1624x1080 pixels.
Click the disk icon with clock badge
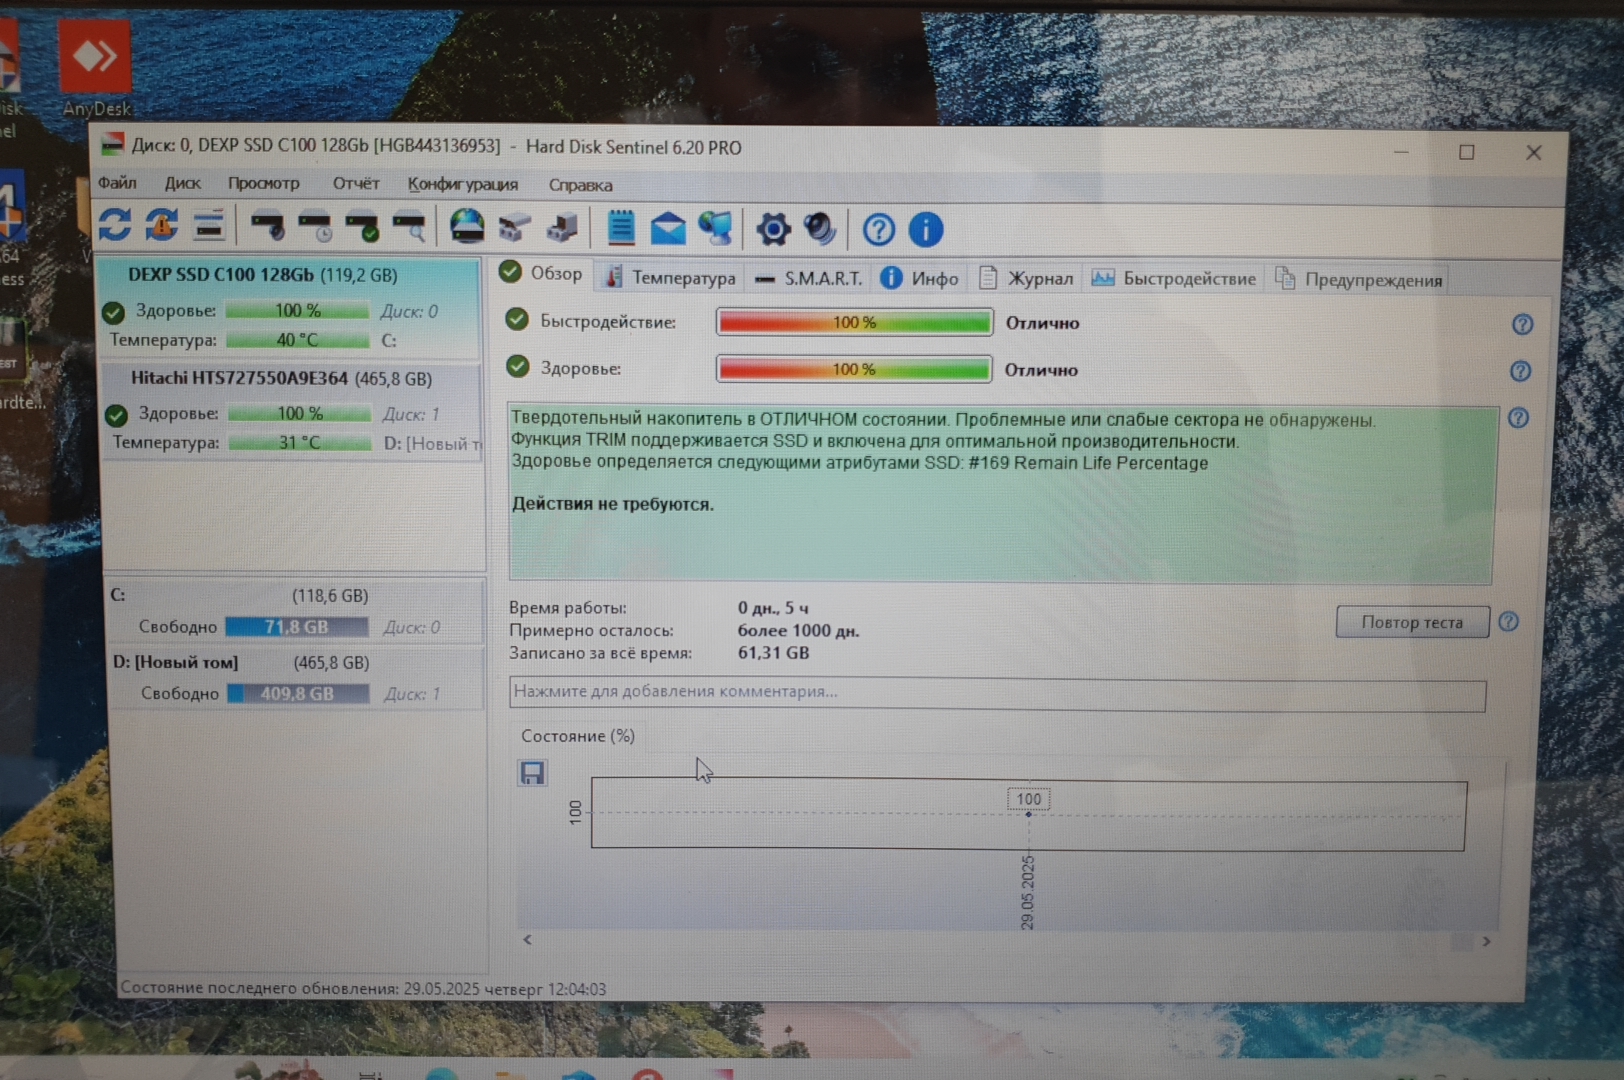coord(316,226)
